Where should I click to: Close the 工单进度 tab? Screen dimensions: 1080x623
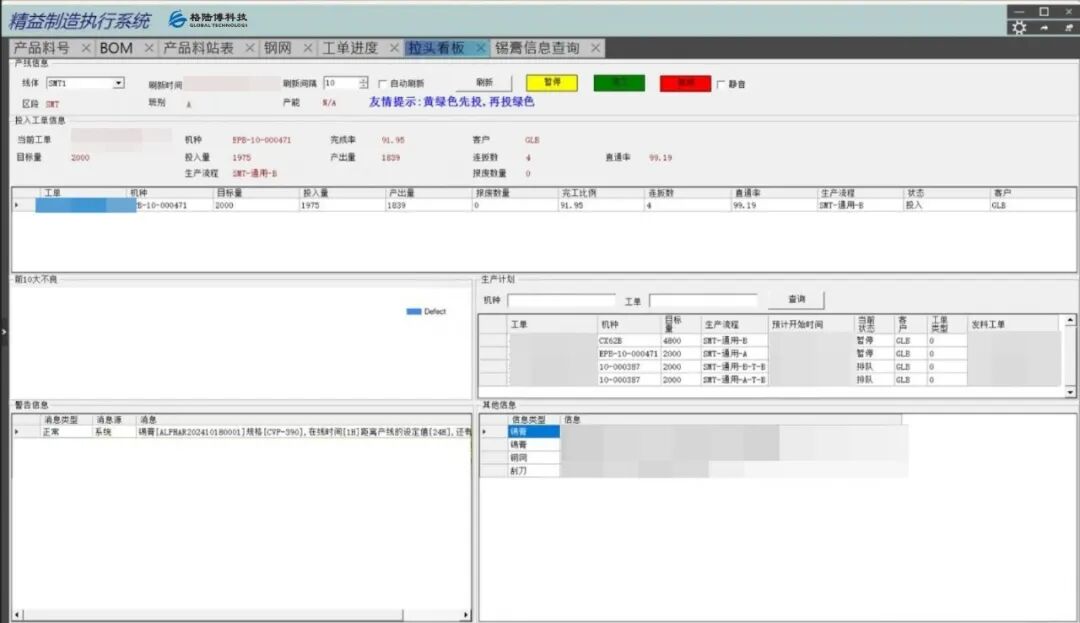tap(394, 47)
